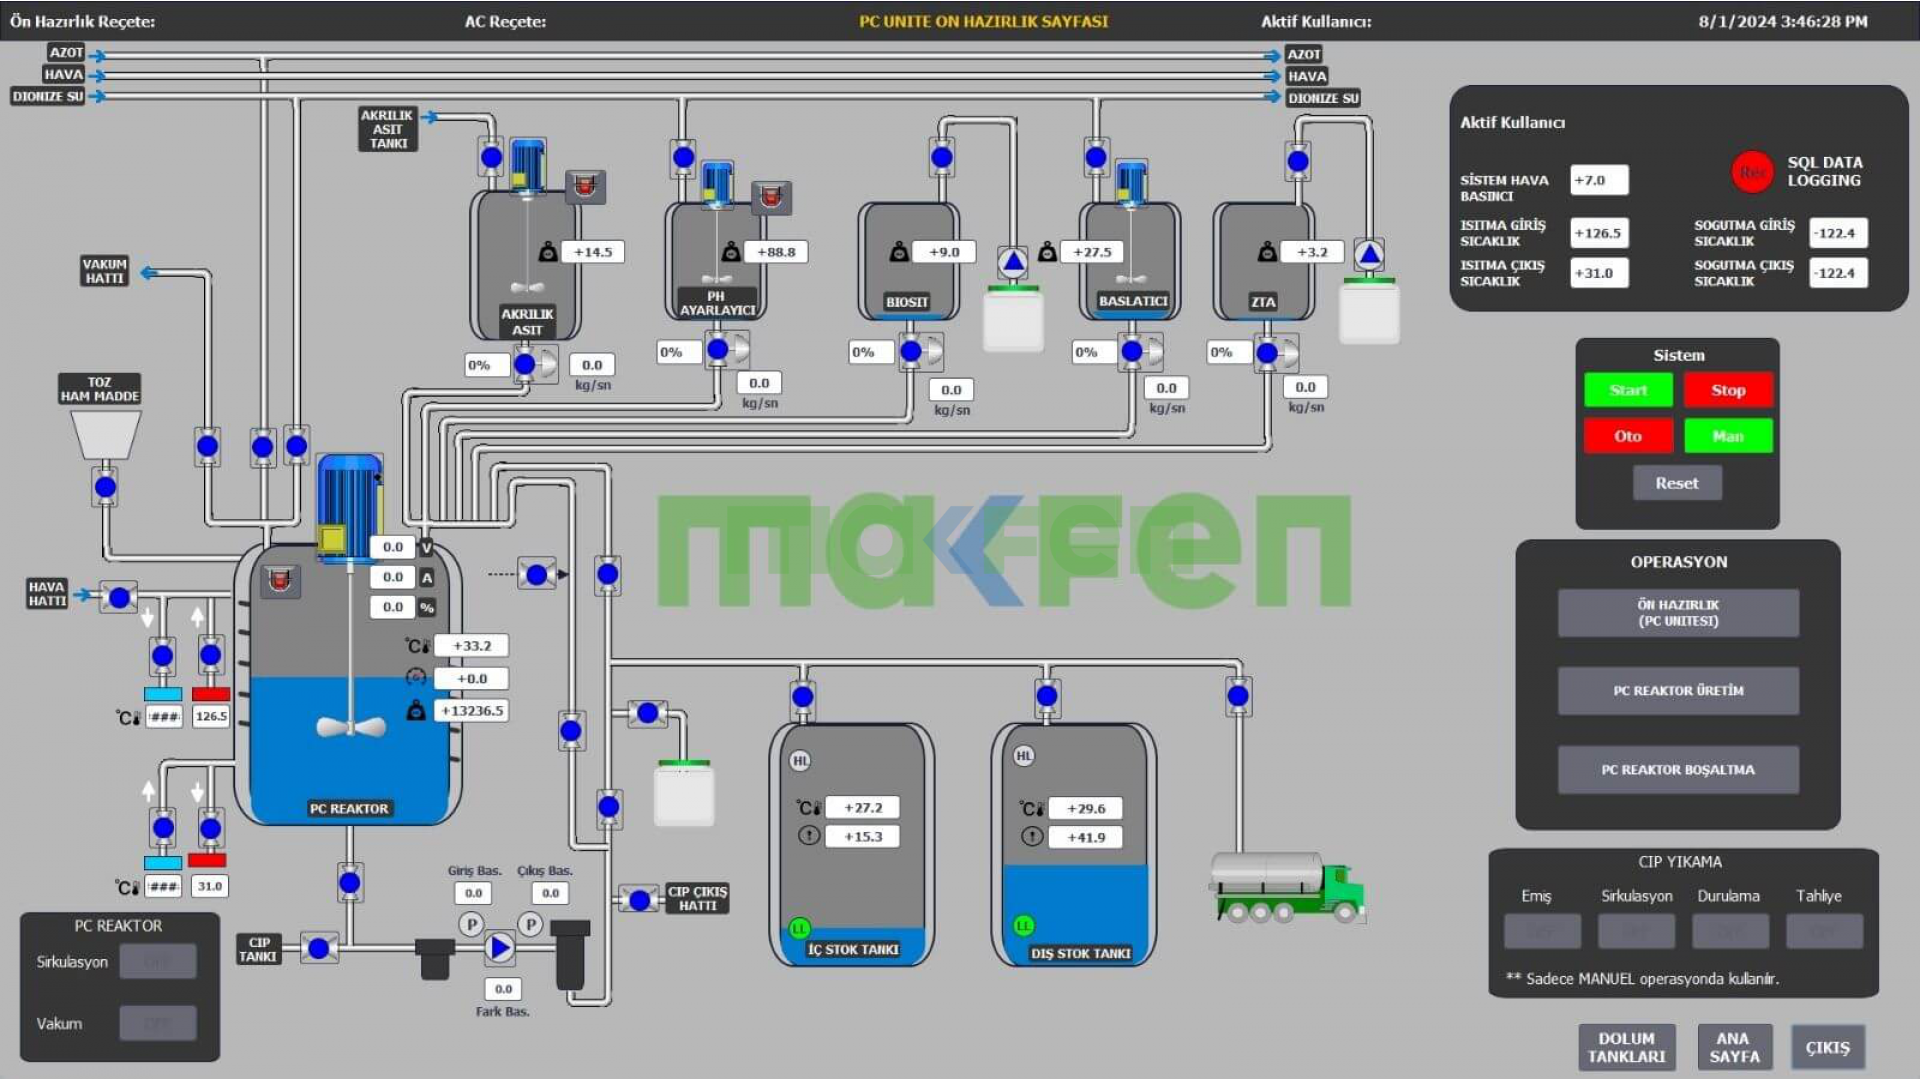Click the red SQL Data Logging Rec indicator
1920x1080 pixels.
click(x=1752, y=172)
